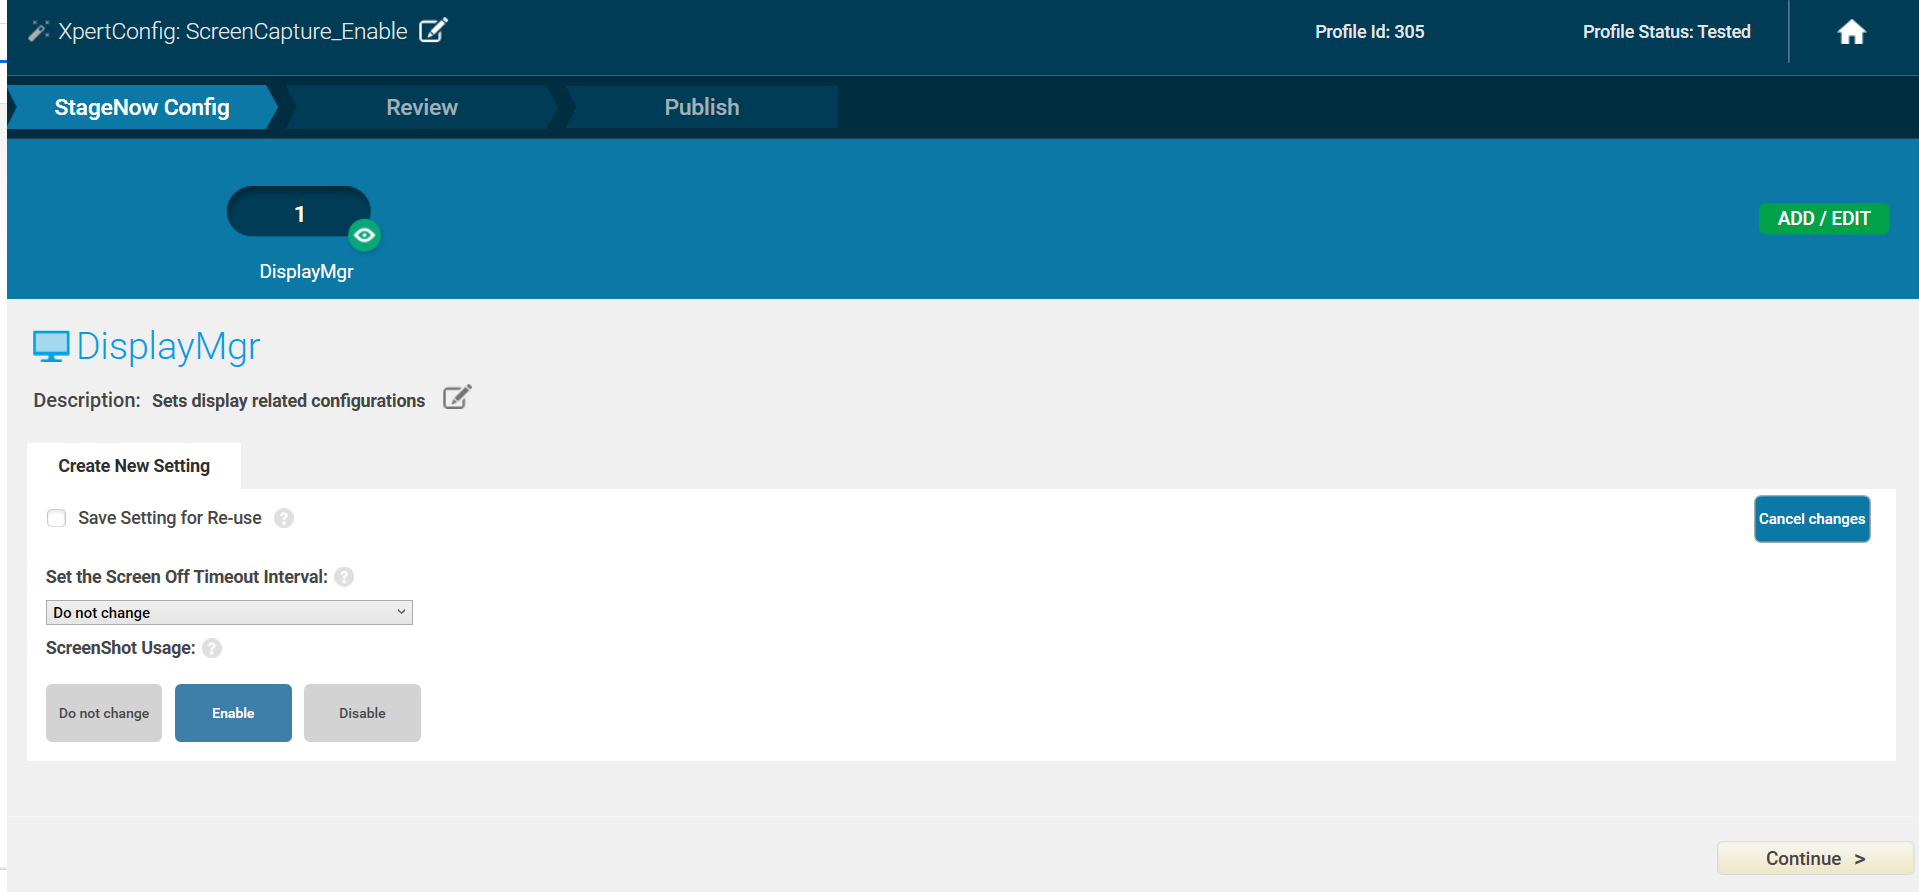Click the ADD / EDIT button
Image resolution: width=1919 pixels, height=892 pixels.
1824,218
